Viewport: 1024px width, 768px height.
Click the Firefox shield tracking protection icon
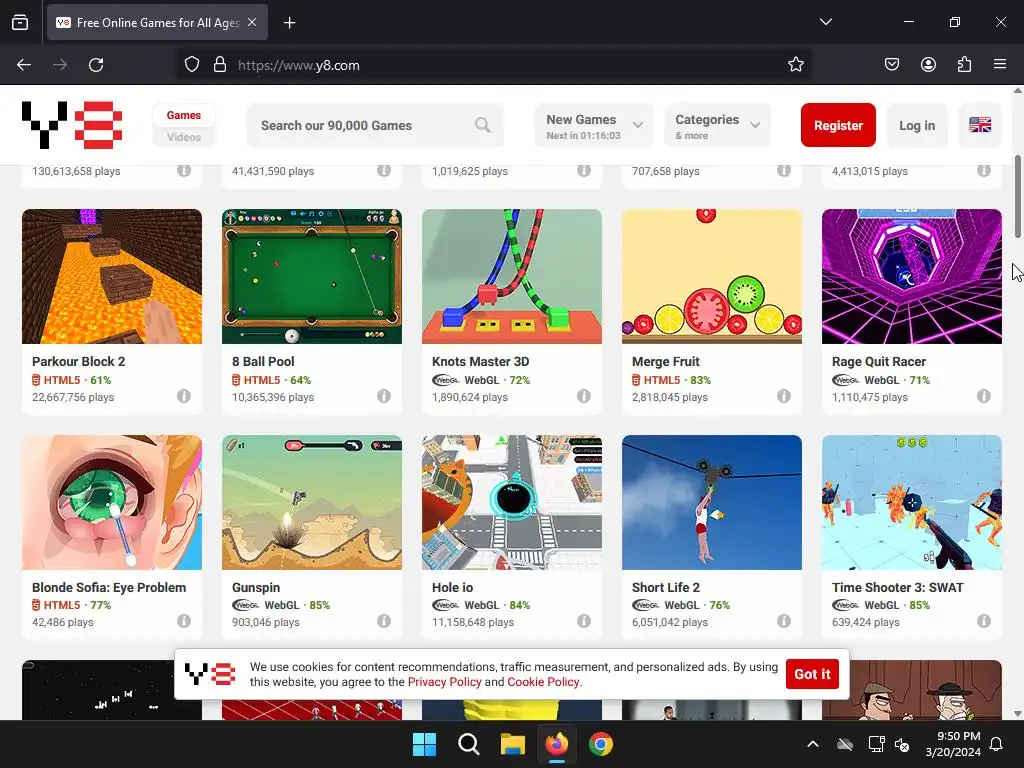click(x=191, y=65)
